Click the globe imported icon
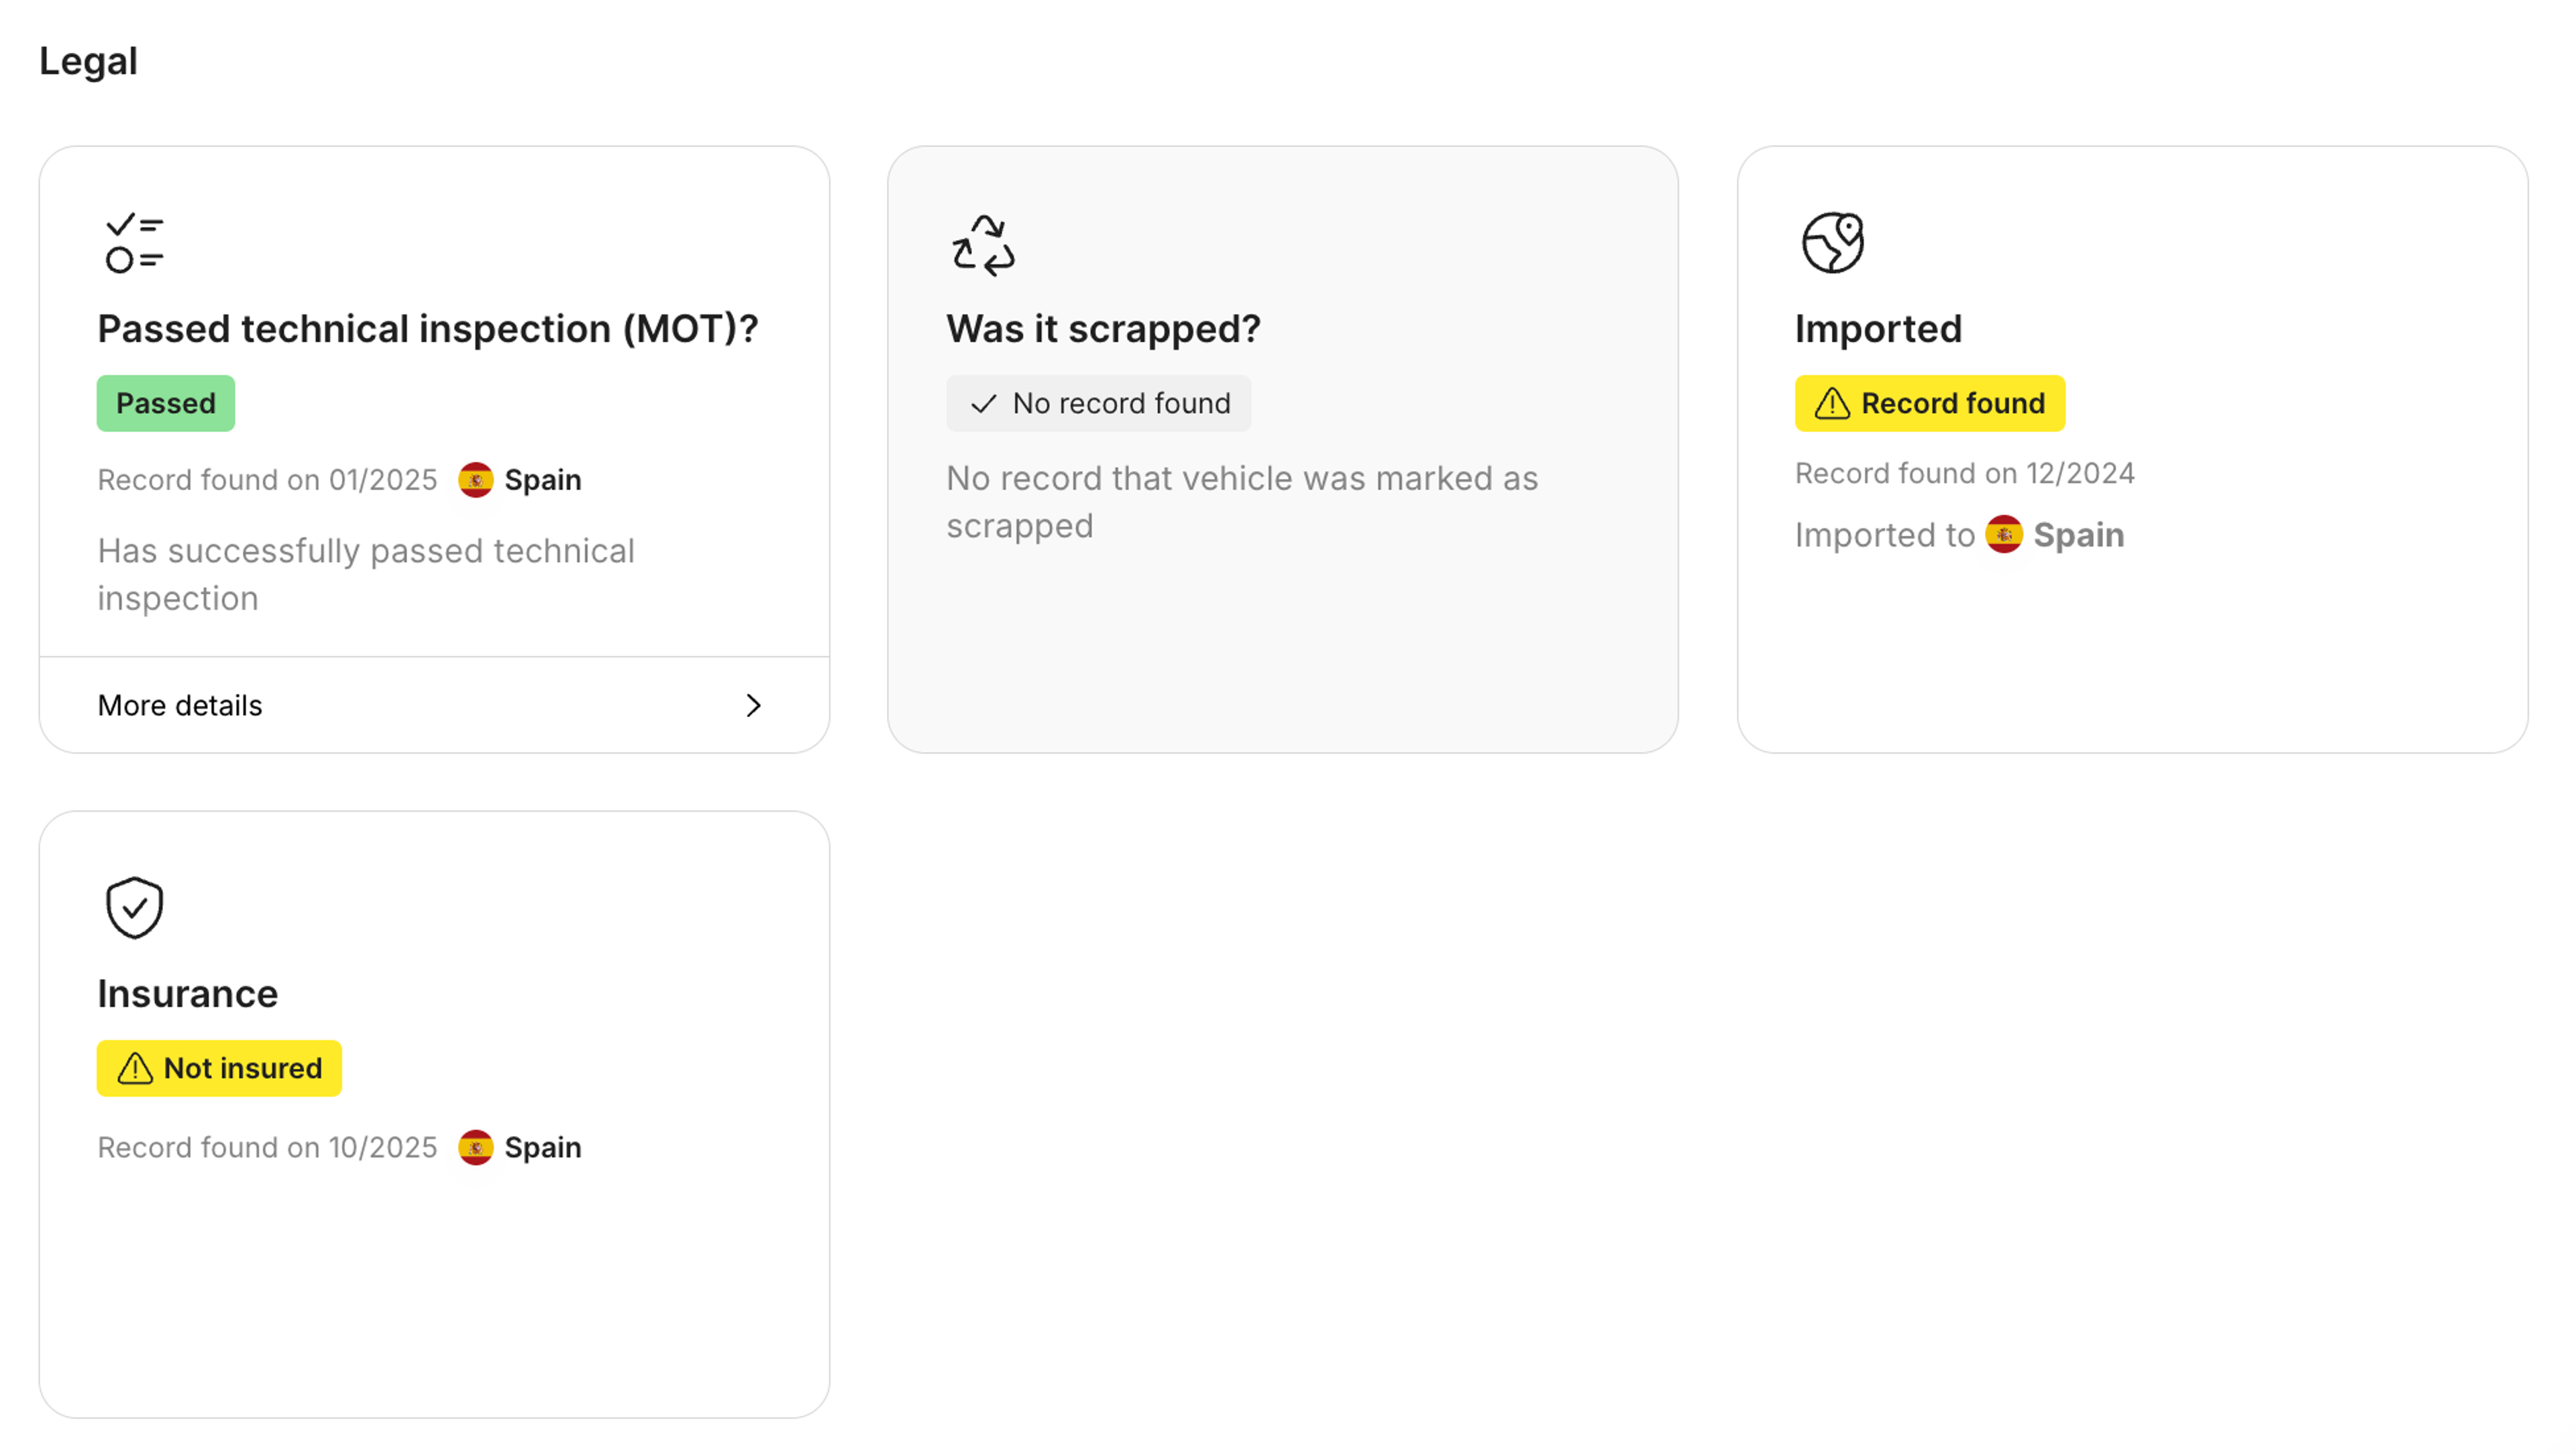This screenshot has width=2576, height=1454. [x=1832, y=242]
